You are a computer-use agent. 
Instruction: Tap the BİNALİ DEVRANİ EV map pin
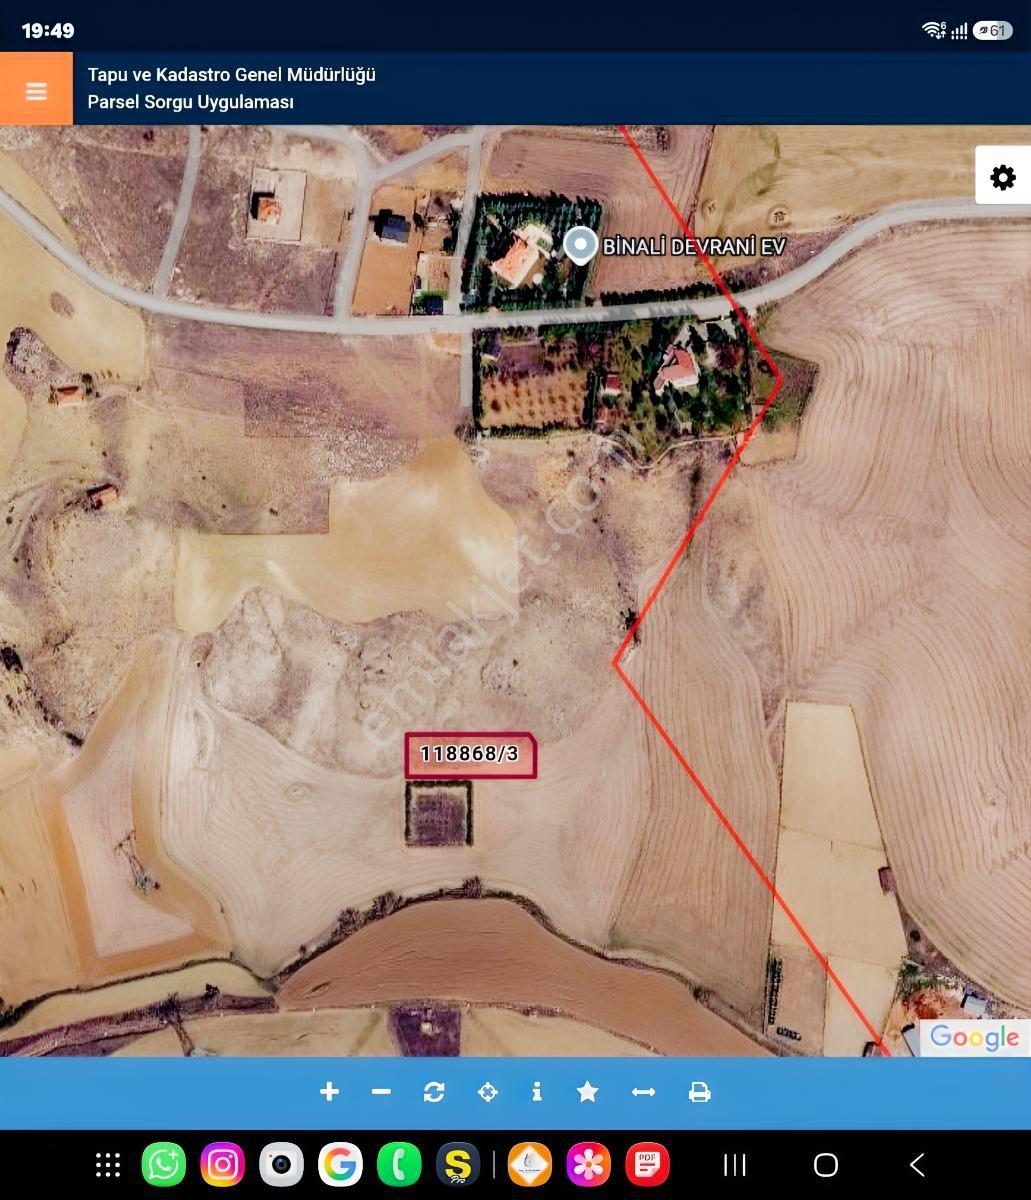pyautogui.click(x=580, y=245)
